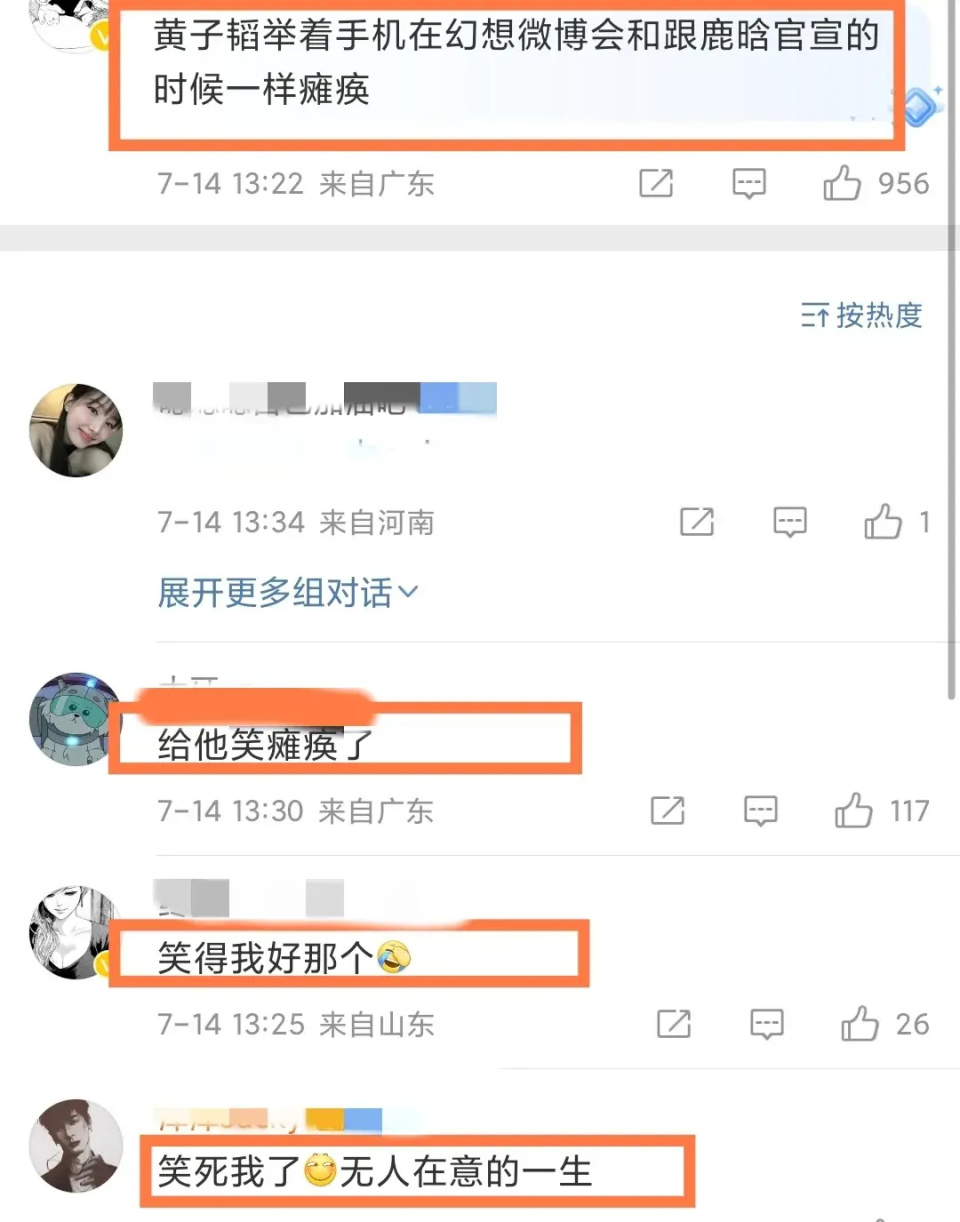The image size is (960, 1222).
Task: Open the cartoon cat avatar profile
Action: 76,718
